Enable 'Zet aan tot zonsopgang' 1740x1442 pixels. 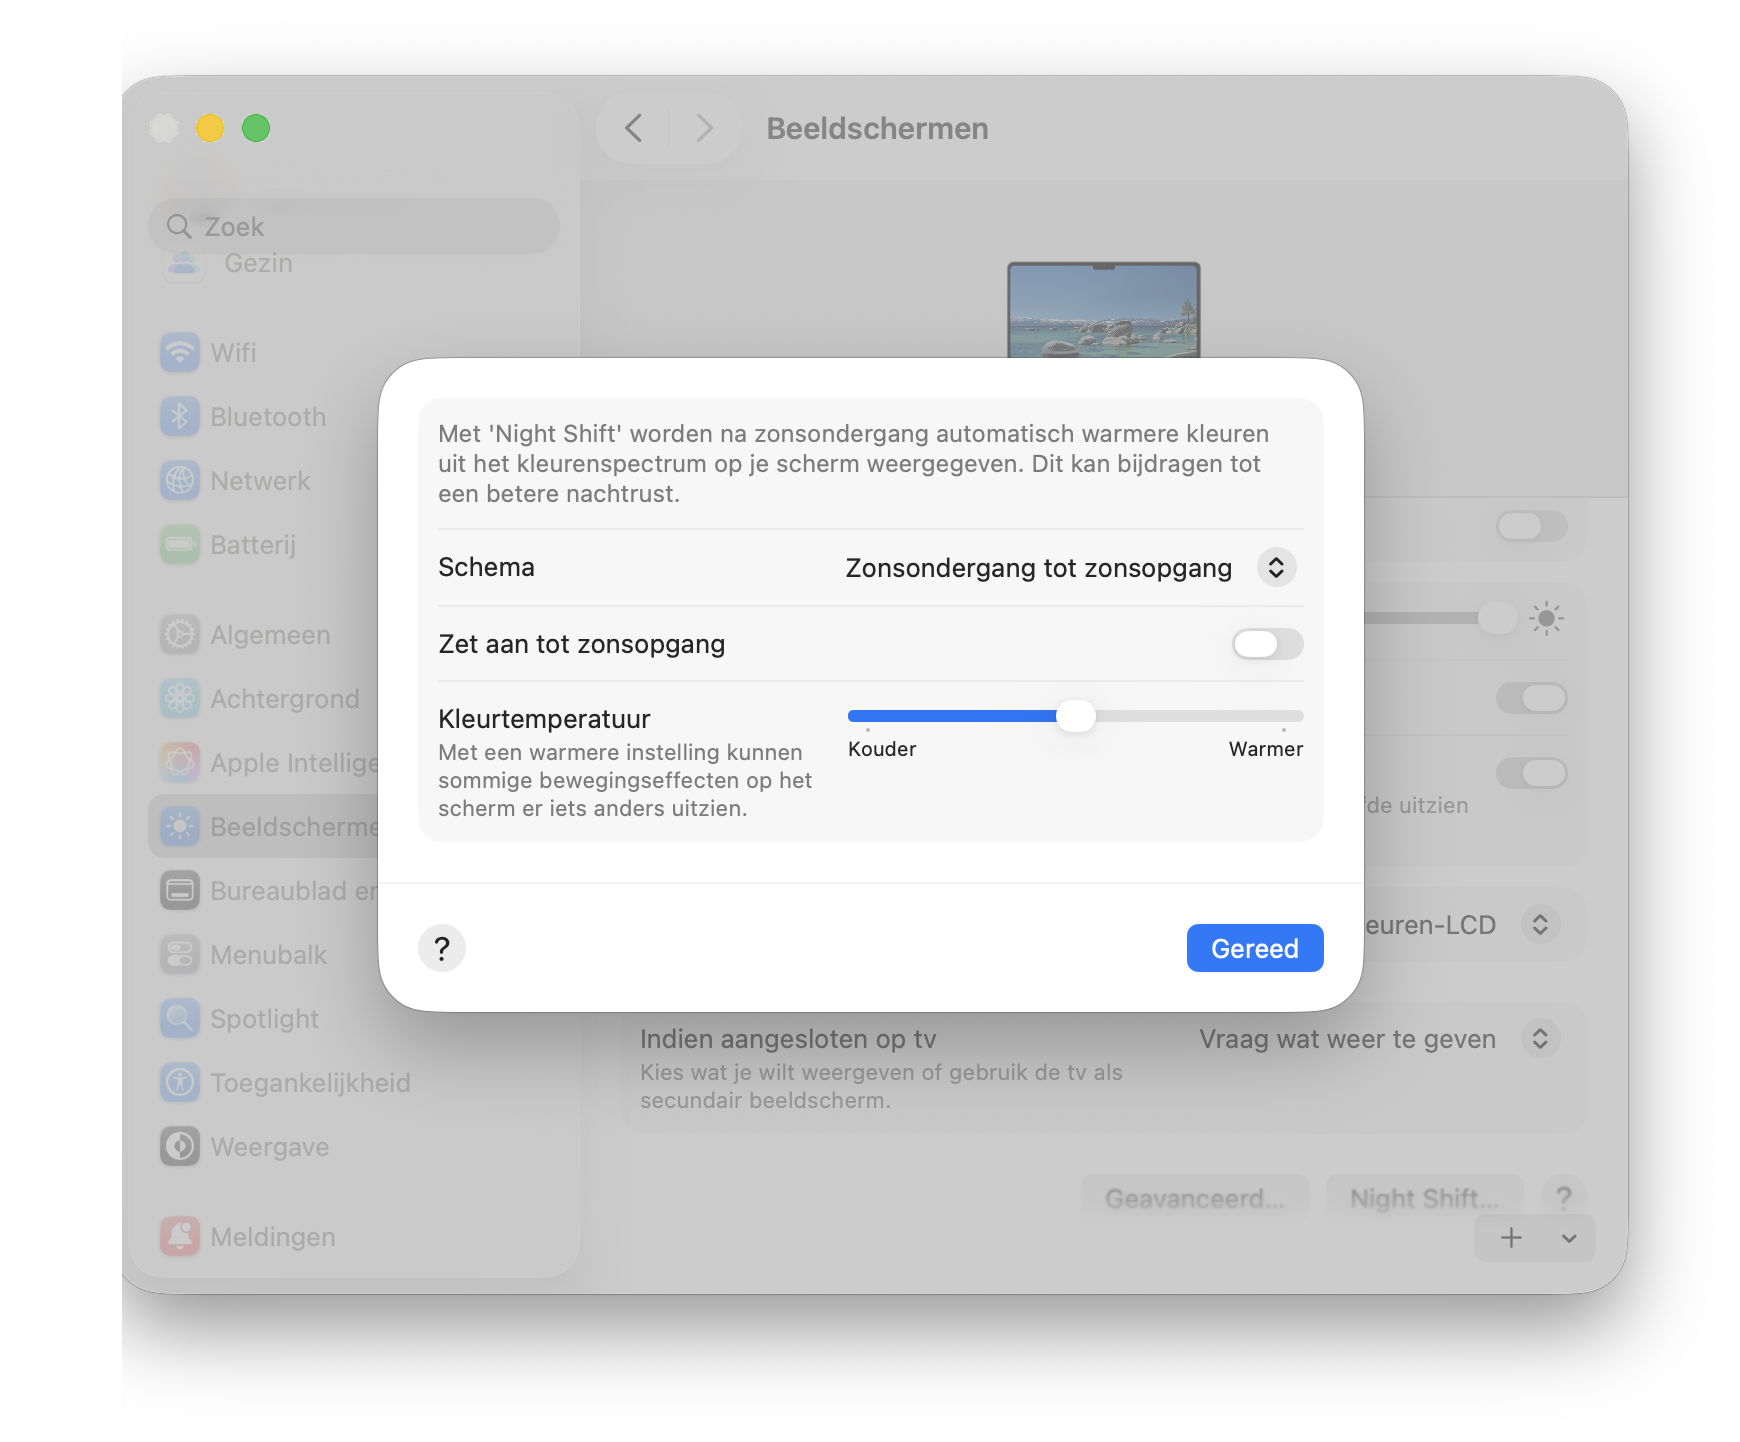tap(1266, 644)
